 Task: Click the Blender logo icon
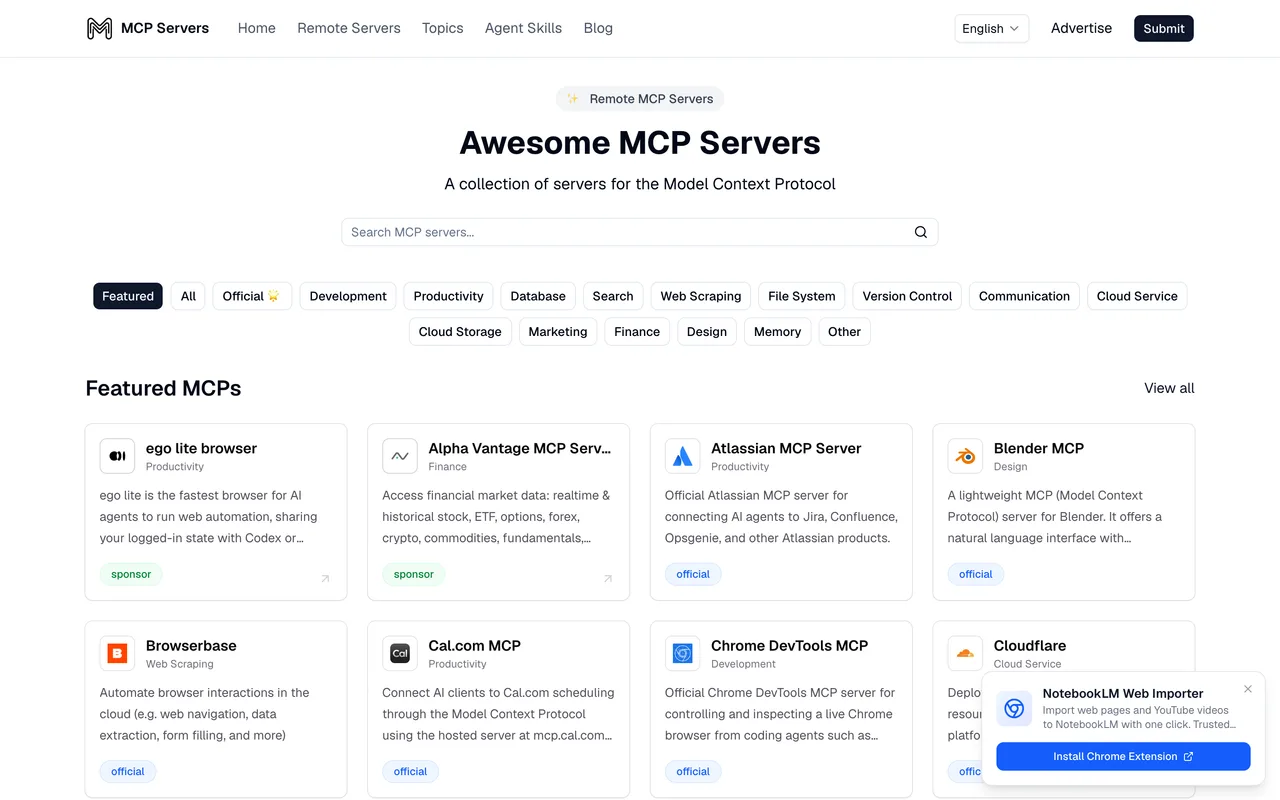965,456
